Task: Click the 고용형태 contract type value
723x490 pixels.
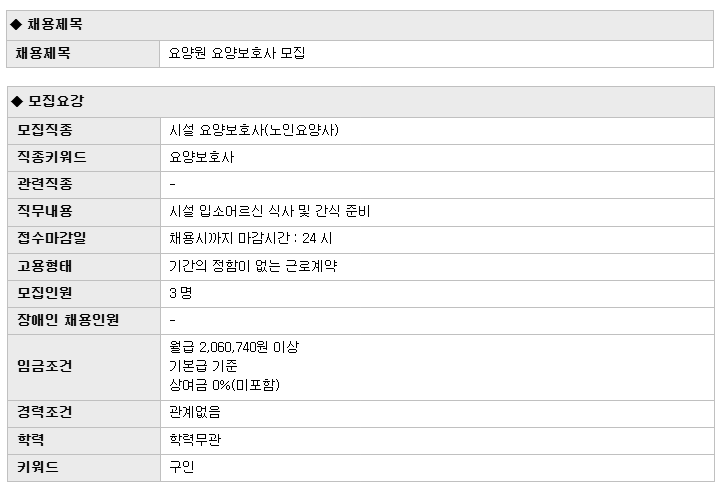Action: (253, 266)
